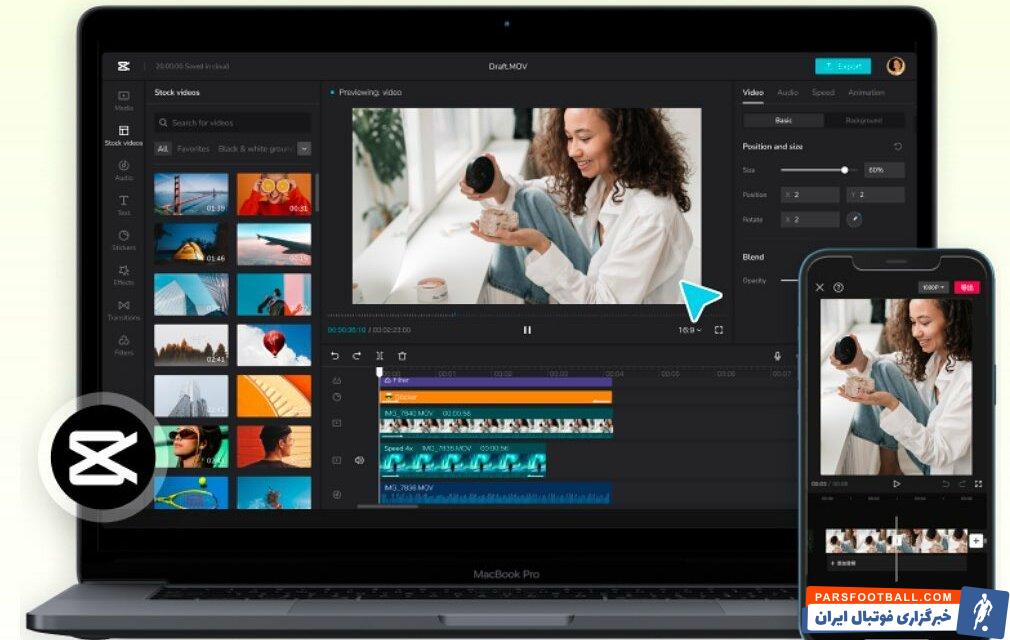Open the Background tab in Video settings

pyautogui.click(x=864, y=120)
